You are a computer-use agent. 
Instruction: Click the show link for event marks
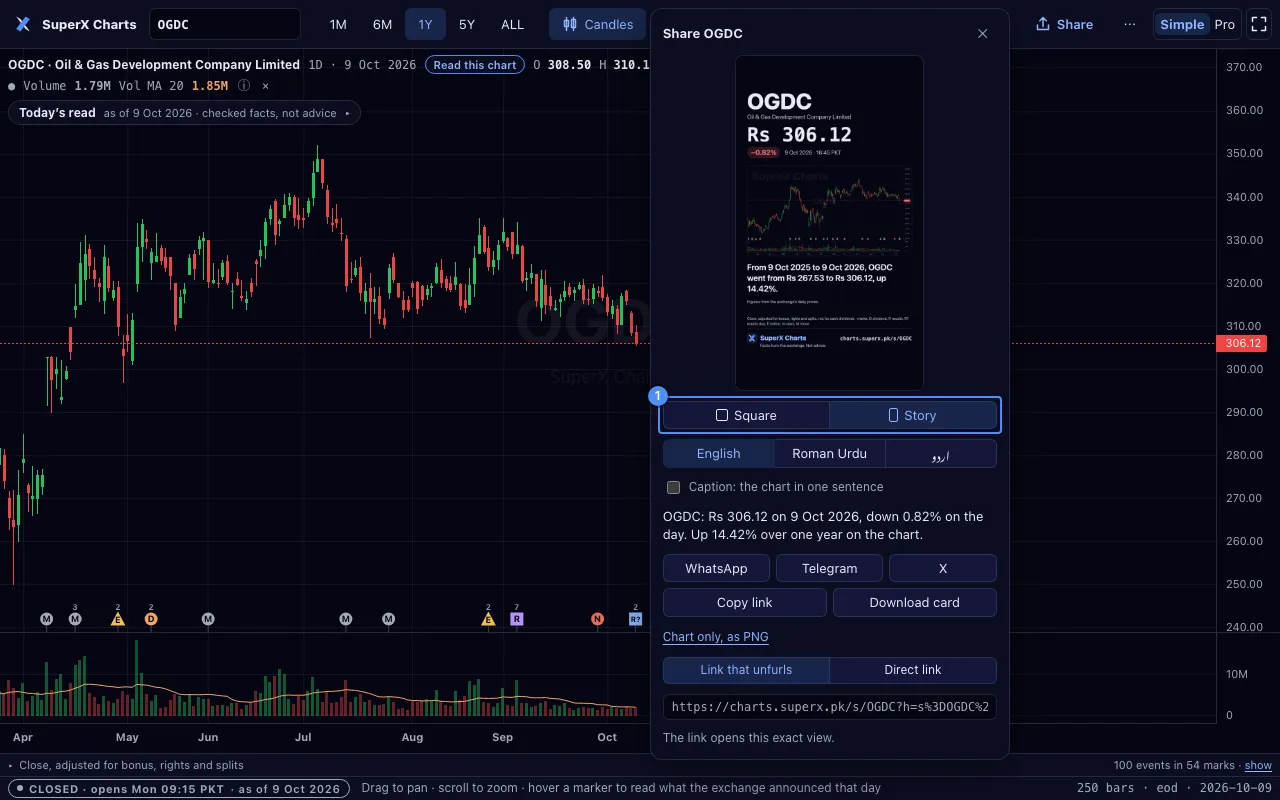[x=1258, y=765]
